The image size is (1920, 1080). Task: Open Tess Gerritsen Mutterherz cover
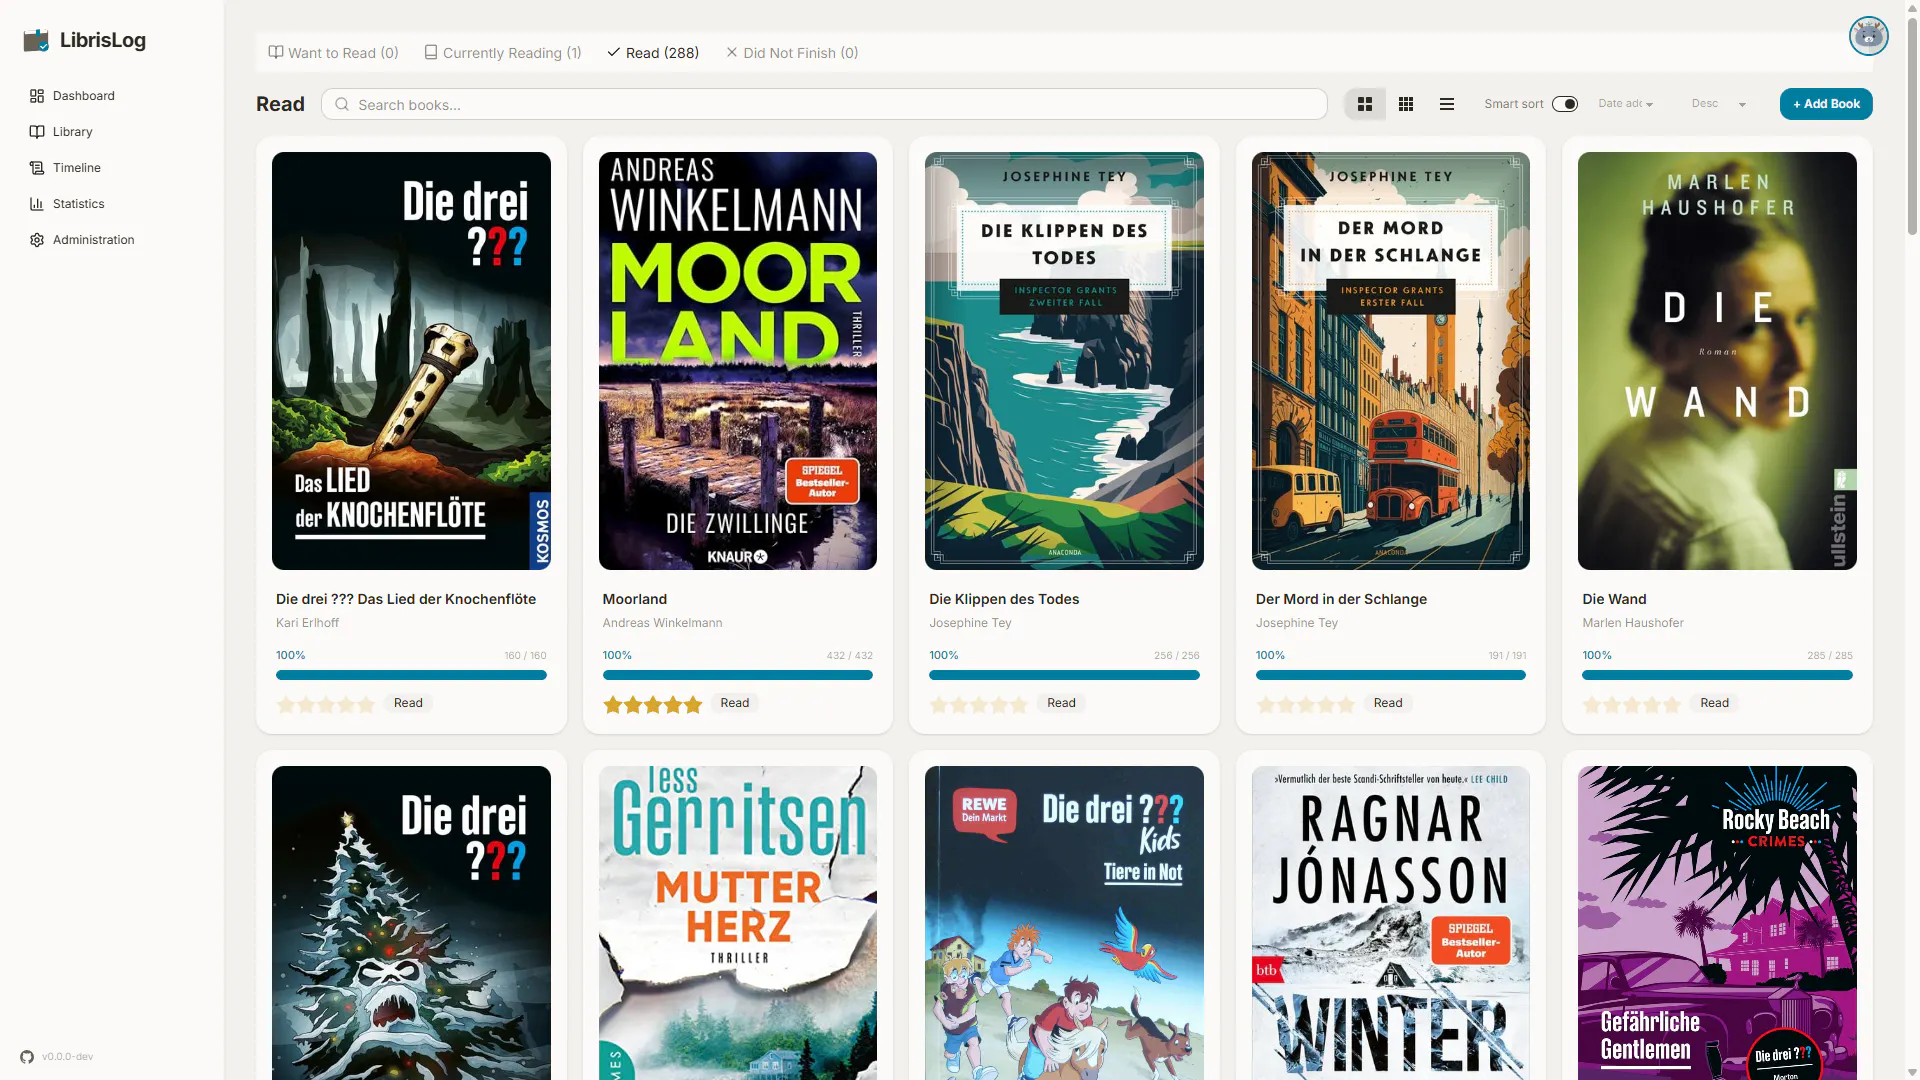[738, 923]
